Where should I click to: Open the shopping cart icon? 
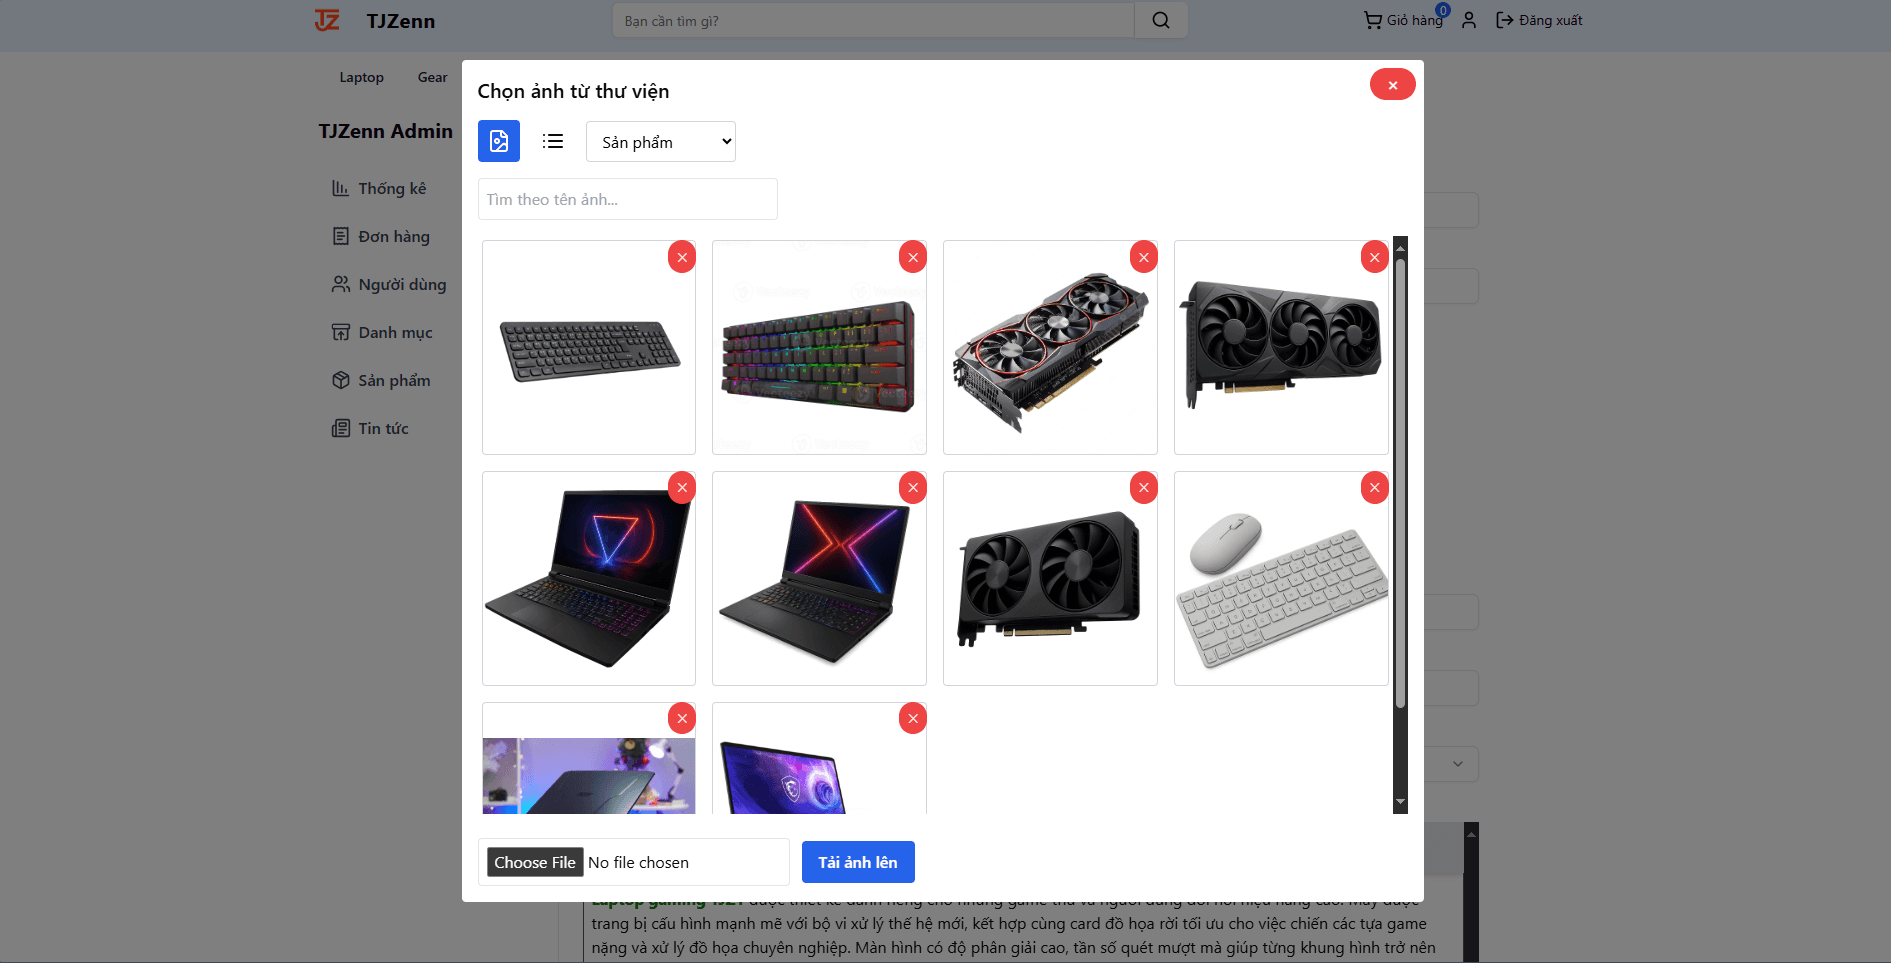pos(1372,20)
